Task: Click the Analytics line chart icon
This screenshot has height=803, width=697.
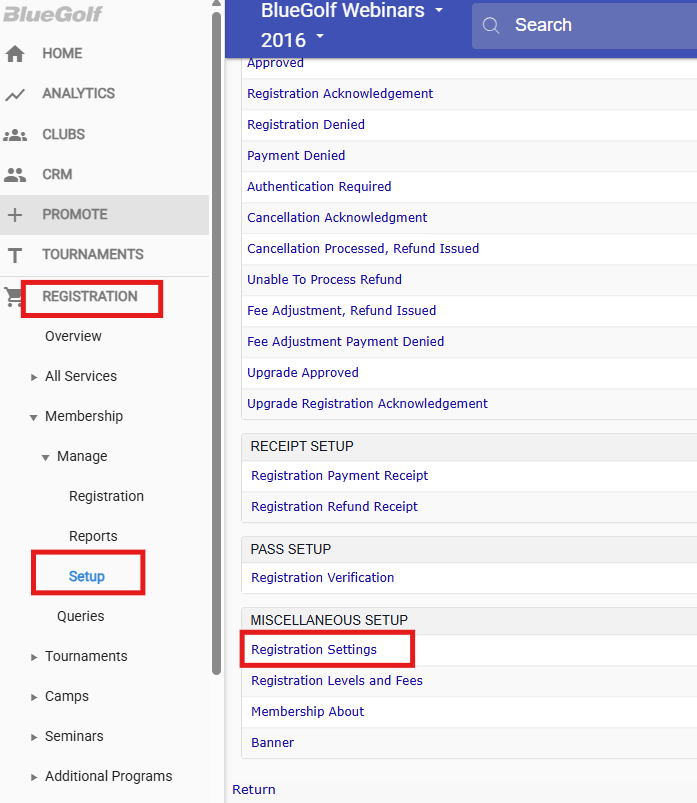Action: point(15,94)
